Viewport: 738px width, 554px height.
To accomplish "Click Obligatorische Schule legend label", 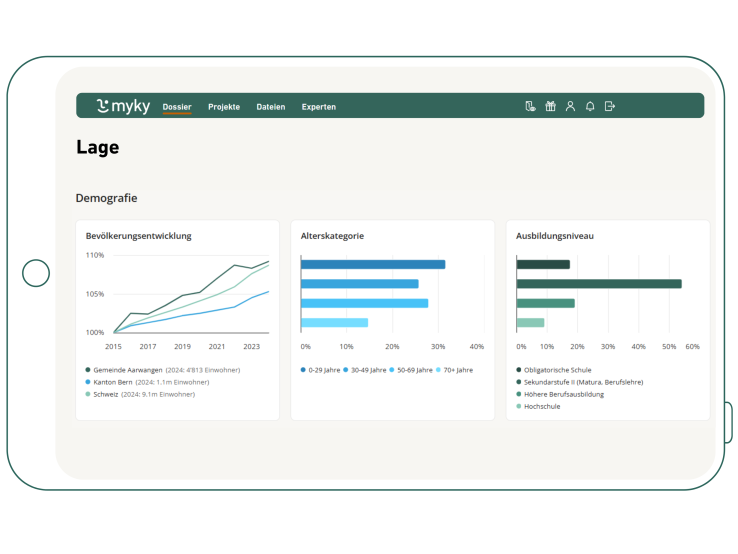I will coord(557,370).
